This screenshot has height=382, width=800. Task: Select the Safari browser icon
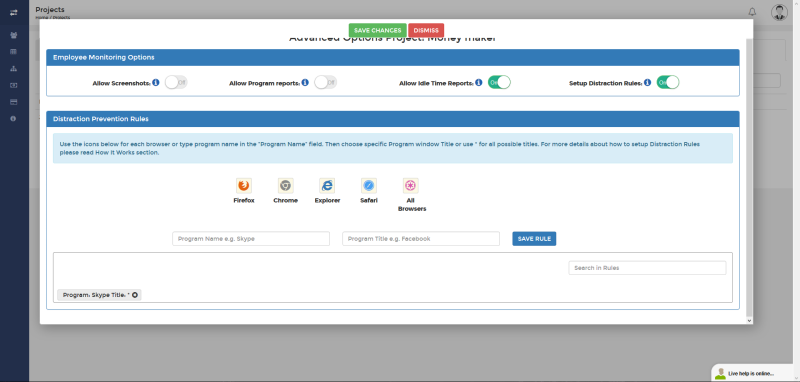point(369,186)
